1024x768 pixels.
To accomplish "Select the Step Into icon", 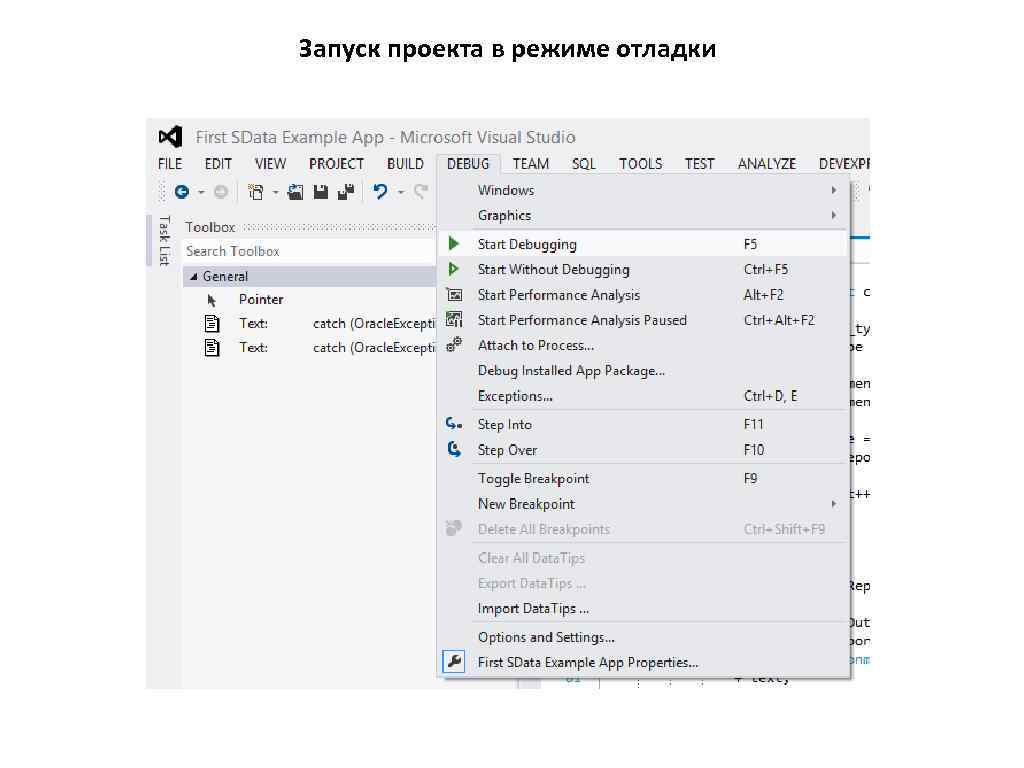I will click(x=454, y=424).
